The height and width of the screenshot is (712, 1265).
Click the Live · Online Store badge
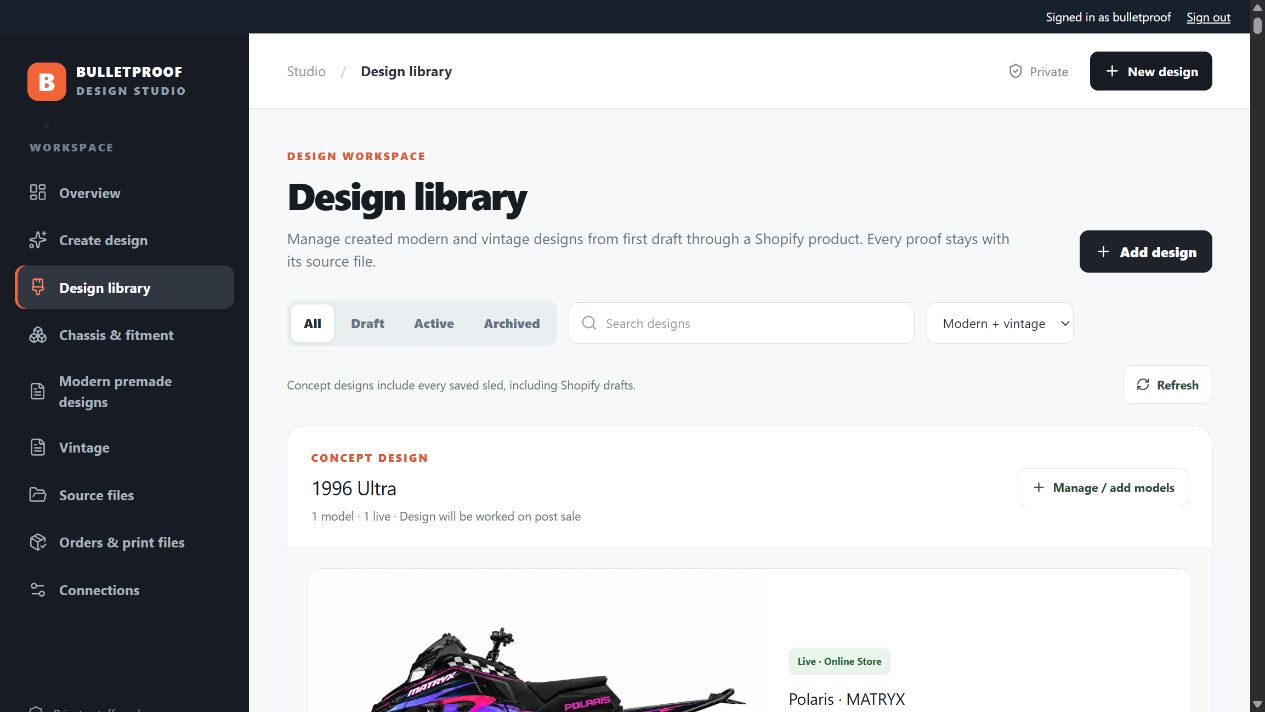839,661
